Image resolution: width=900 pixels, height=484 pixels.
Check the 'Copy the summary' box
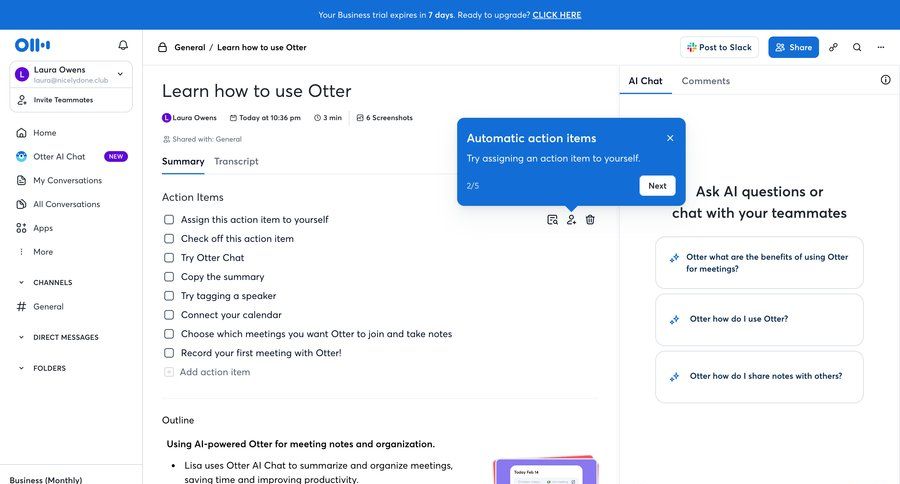coord(169,277)
